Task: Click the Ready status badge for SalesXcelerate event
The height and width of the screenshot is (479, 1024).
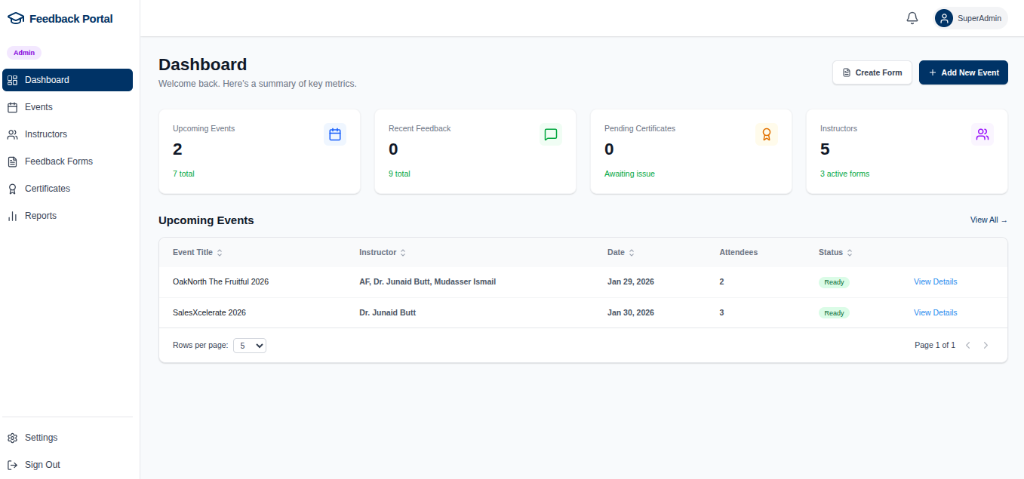Action: pyautogui.click(x=834, y=313)
